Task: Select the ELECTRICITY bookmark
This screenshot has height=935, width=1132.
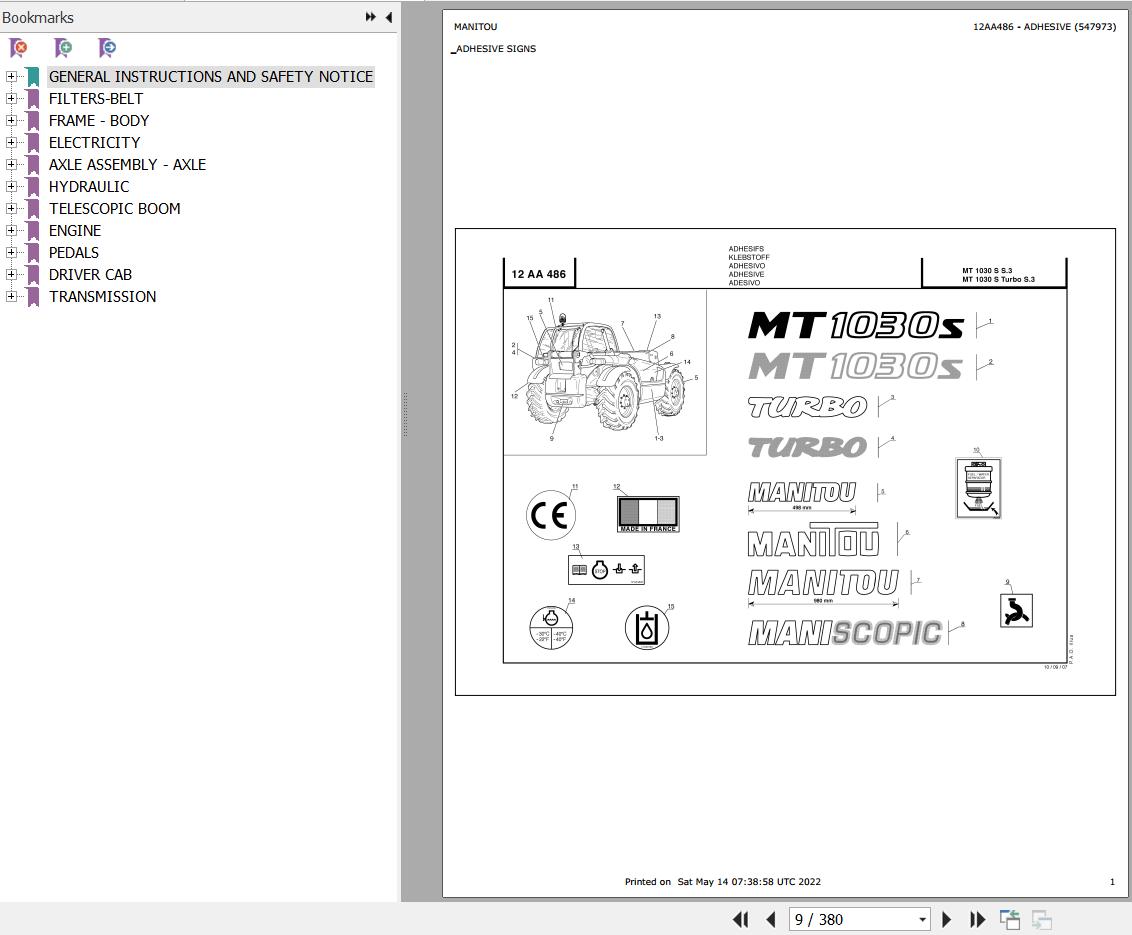Action: [95, 142]
